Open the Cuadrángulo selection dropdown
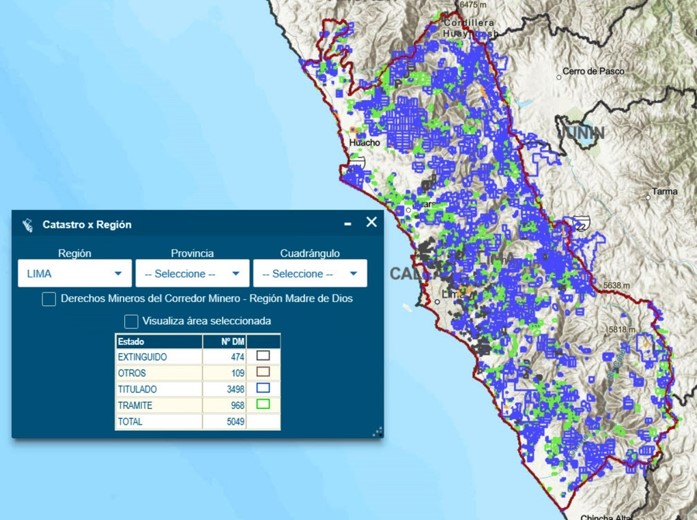Image resolution: width=697 pixels, height=520 pixels. [x=309, y=274]
